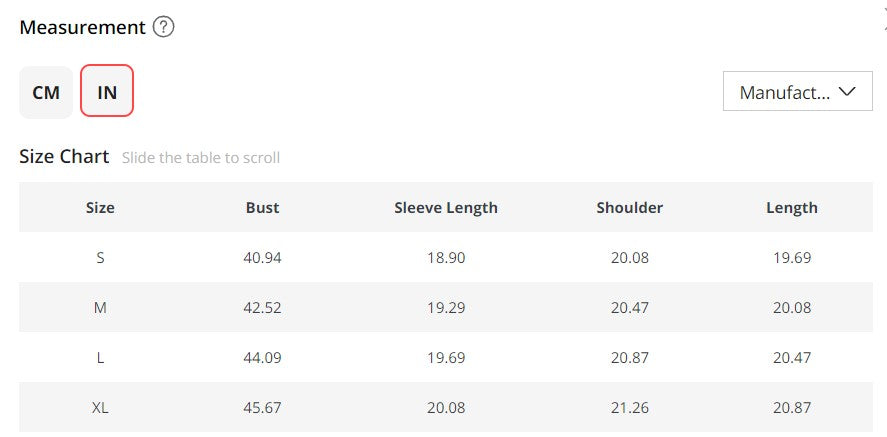This screenshot has width=887, height=437.
Task: Click bust value 40.94 for size S
Action: (262, 258)
